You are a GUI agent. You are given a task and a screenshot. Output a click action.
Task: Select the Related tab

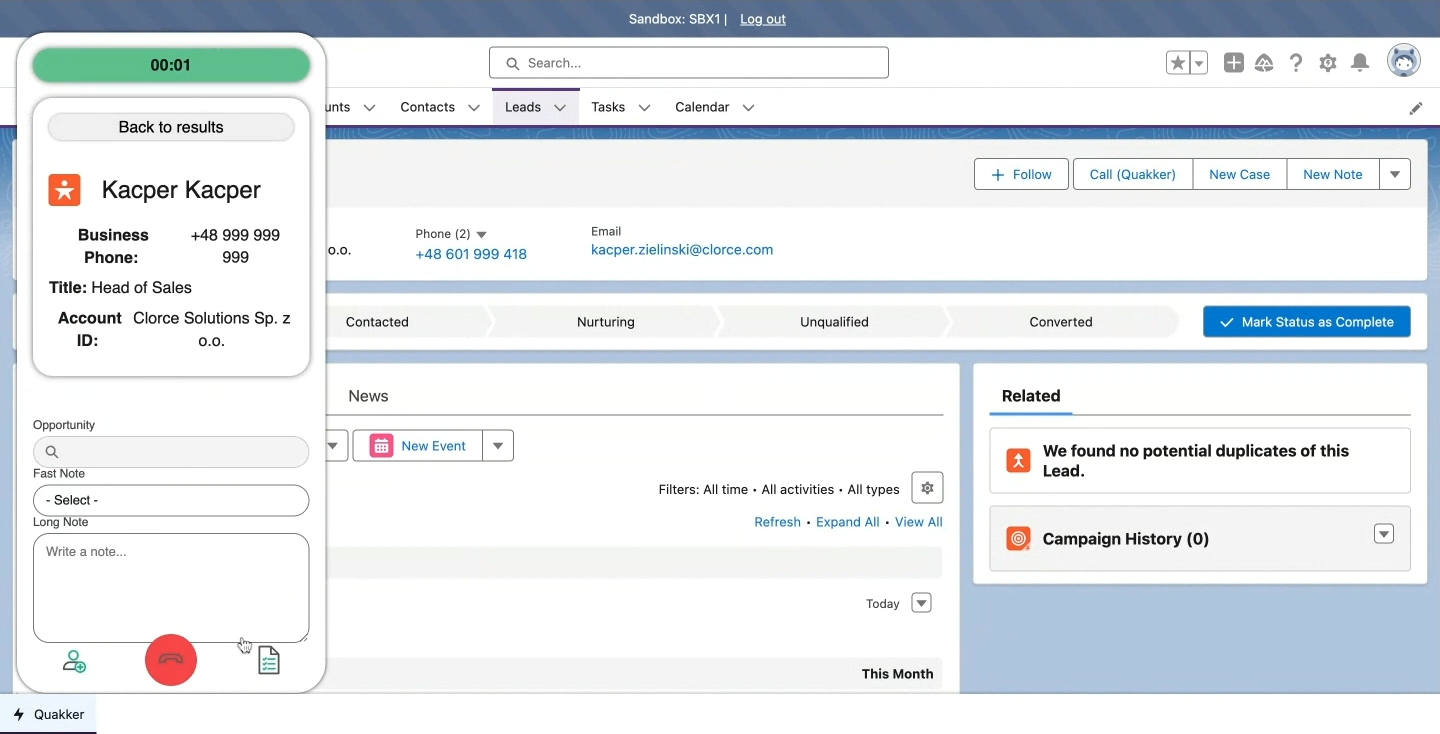pos(1031,396)
